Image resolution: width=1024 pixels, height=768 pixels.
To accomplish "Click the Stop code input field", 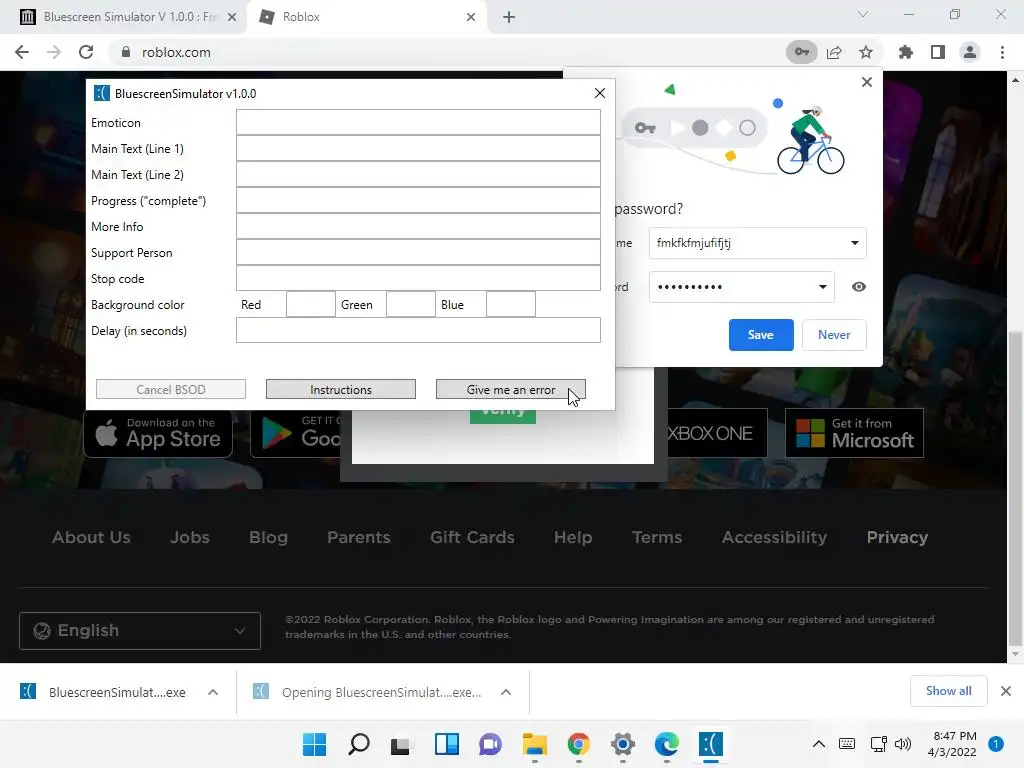I will (418, 278).
